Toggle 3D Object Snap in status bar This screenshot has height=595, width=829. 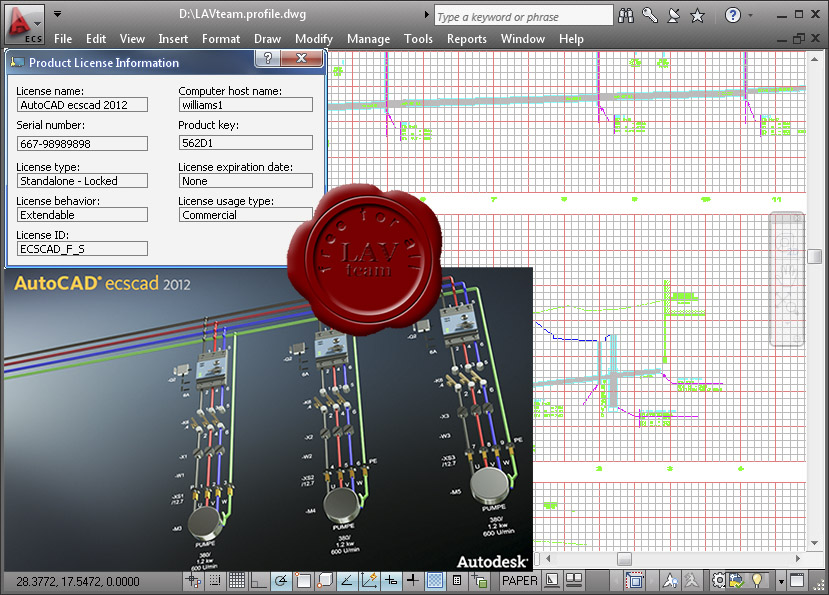(x=325, y=581)
